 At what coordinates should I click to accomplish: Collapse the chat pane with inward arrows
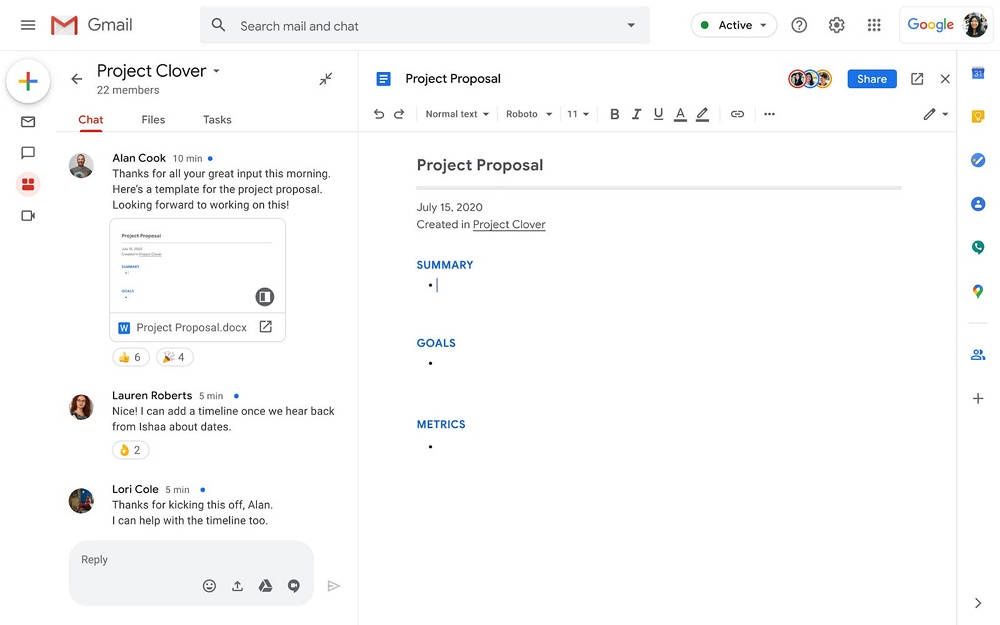click(x=326, y=79)
